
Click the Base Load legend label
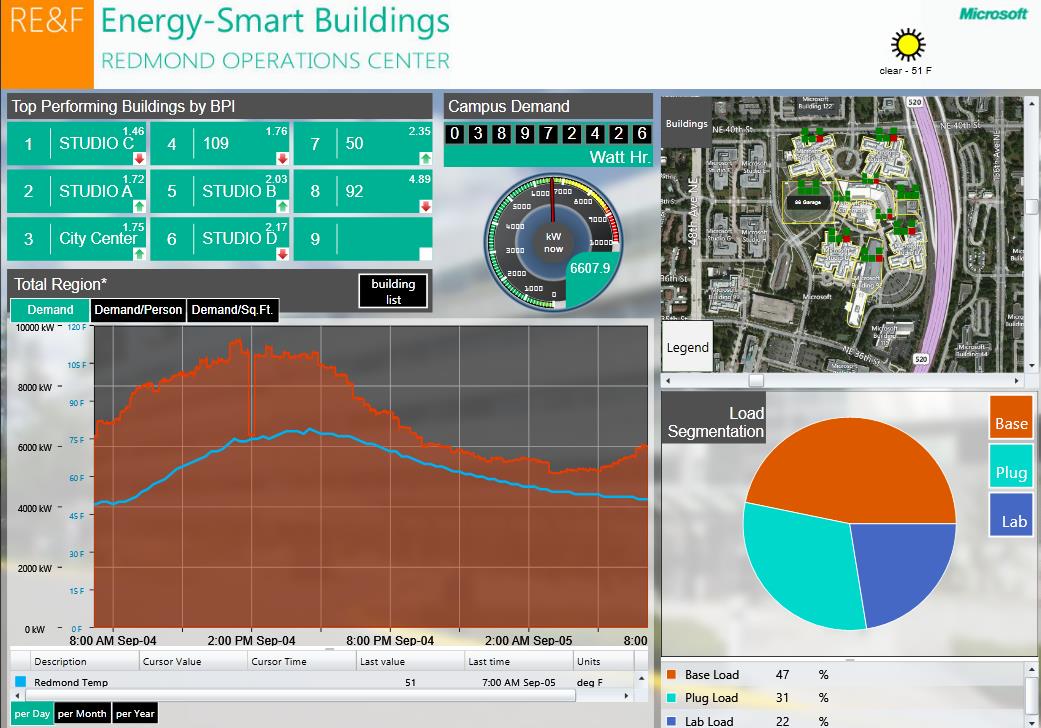coord(712,675)
